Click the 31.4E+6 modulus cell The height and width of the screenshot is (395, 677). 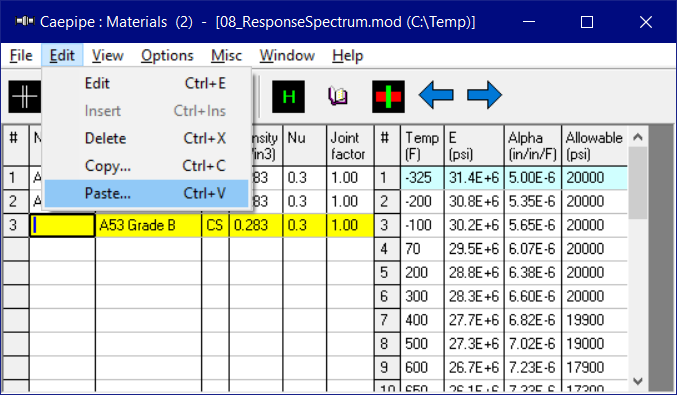point(474,177)
